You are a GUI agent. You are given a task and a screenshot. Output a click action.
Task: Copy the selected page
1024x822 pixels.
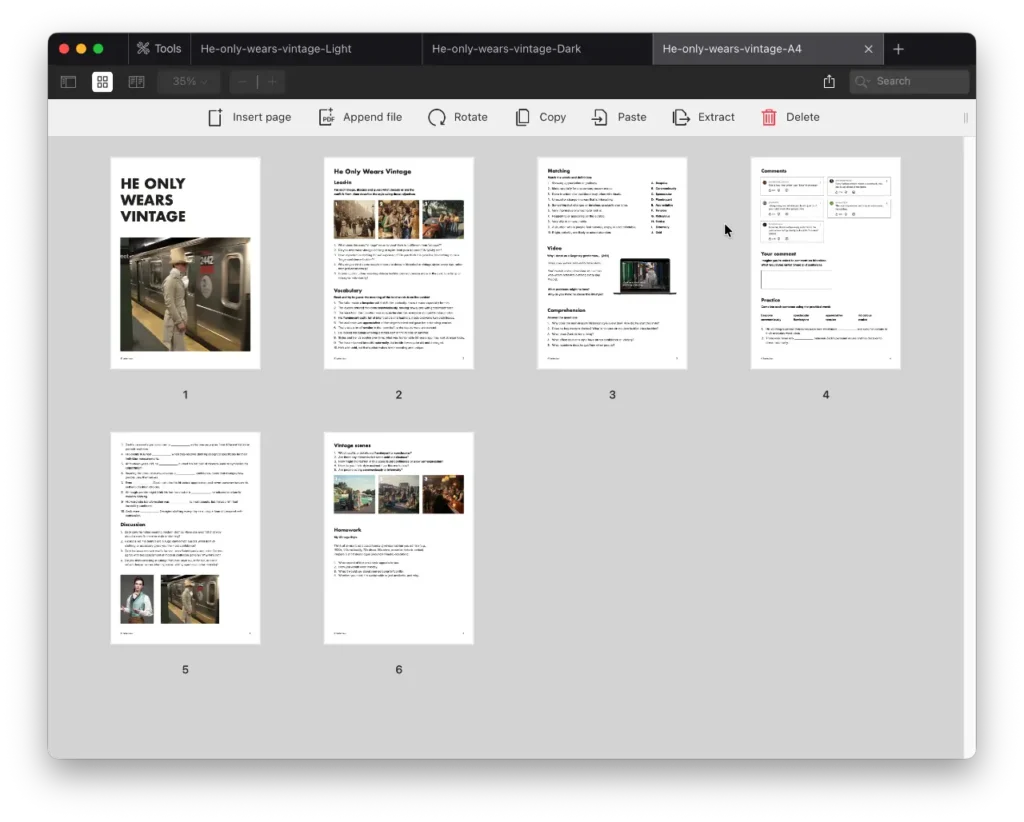540,117
